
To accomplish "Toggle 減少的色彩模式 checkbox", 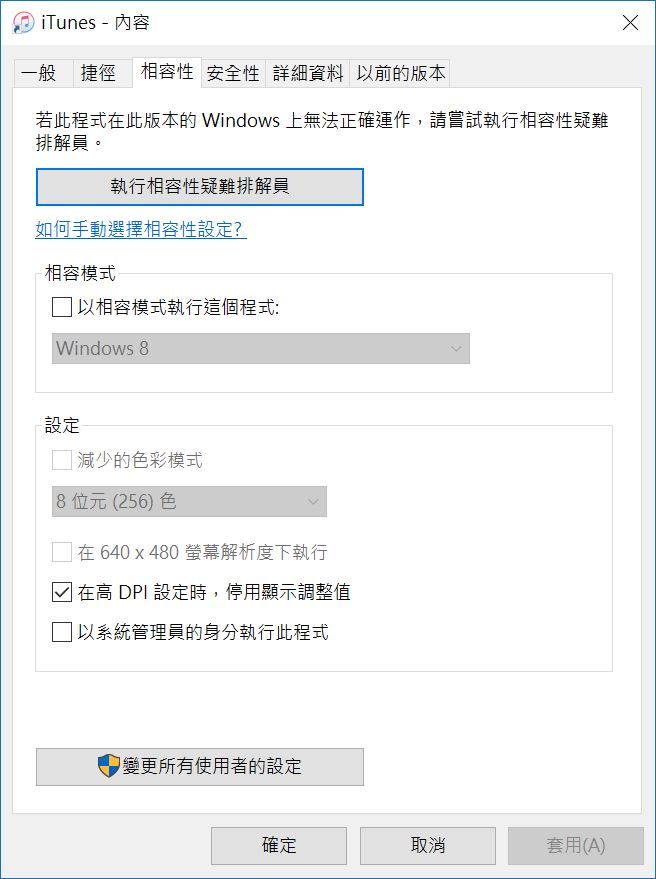I will tap(62, 460).
